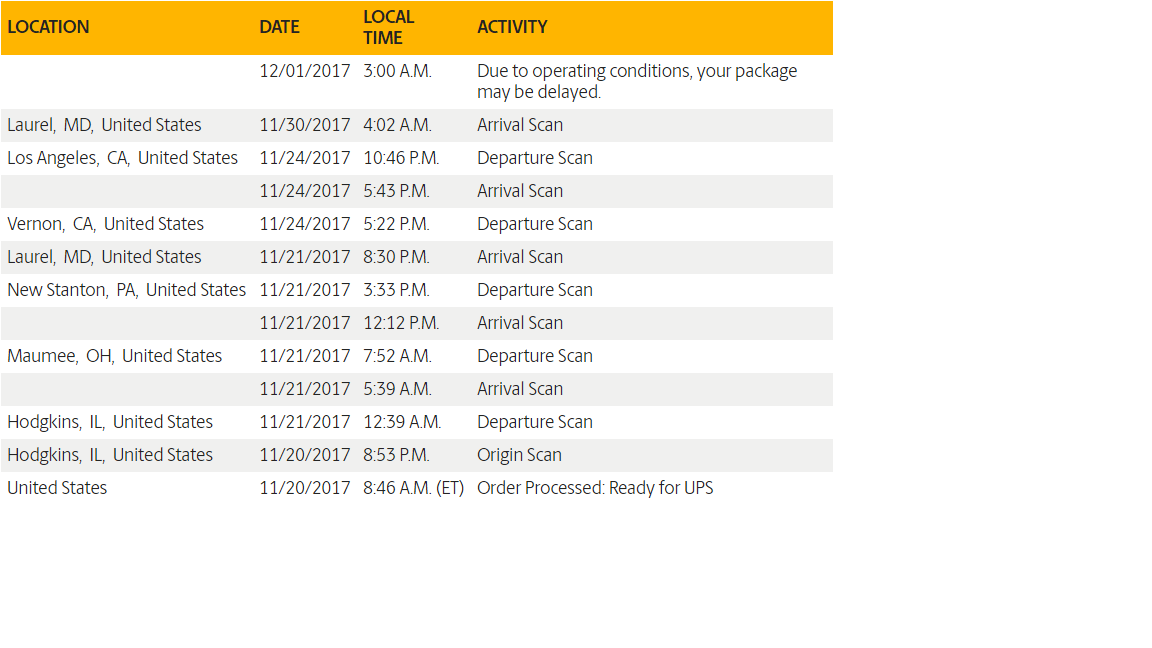Click the 12:12 P.M. time cell

(401, 323)
